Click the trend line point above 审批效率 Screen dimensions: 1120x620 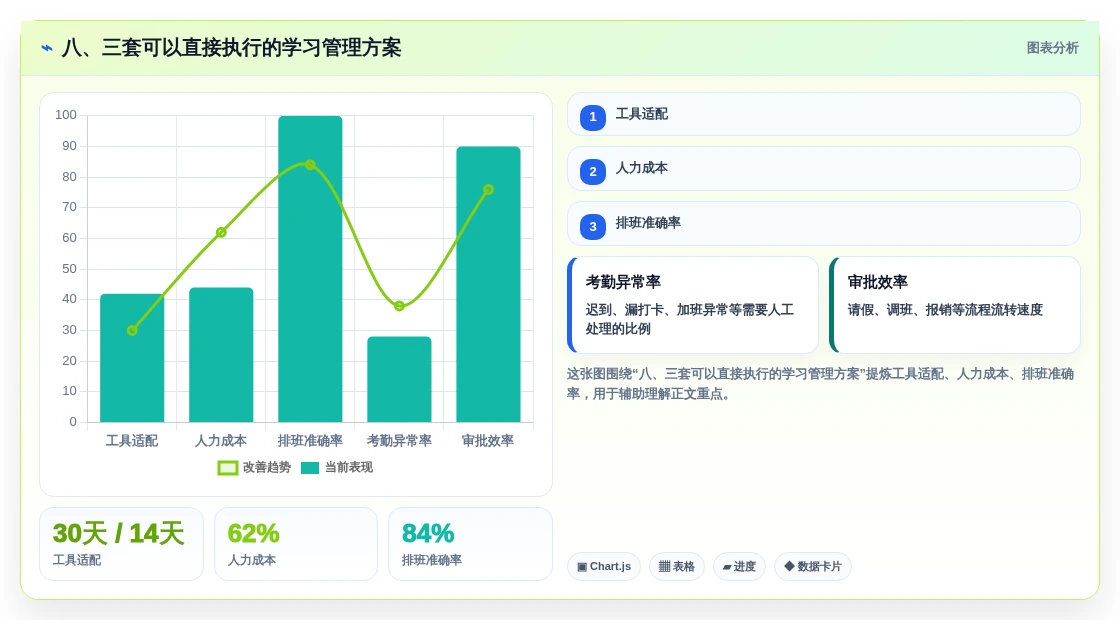tap(489, 190)
